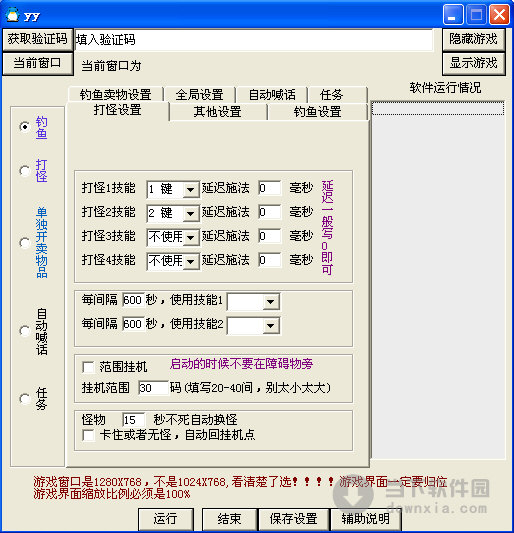Close the YY window
This screenshot has height=533, width=514.
(x=499, y=15)
